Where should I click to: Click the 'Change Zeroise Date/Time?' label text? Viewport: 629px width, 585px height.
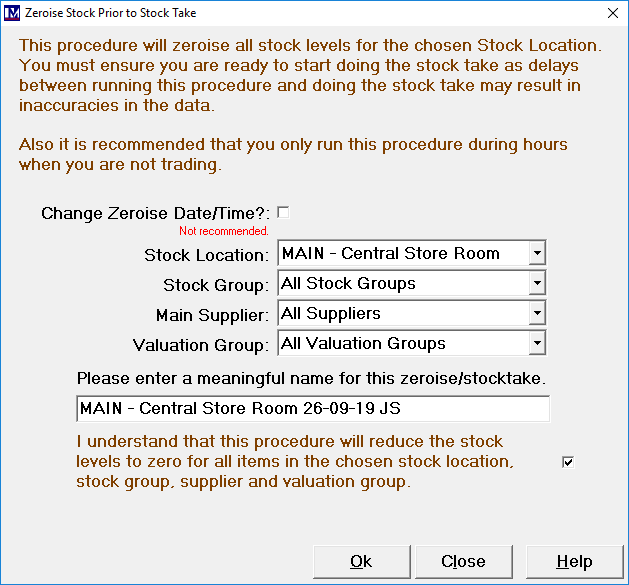pyautogui.click(x=155, y=213)
